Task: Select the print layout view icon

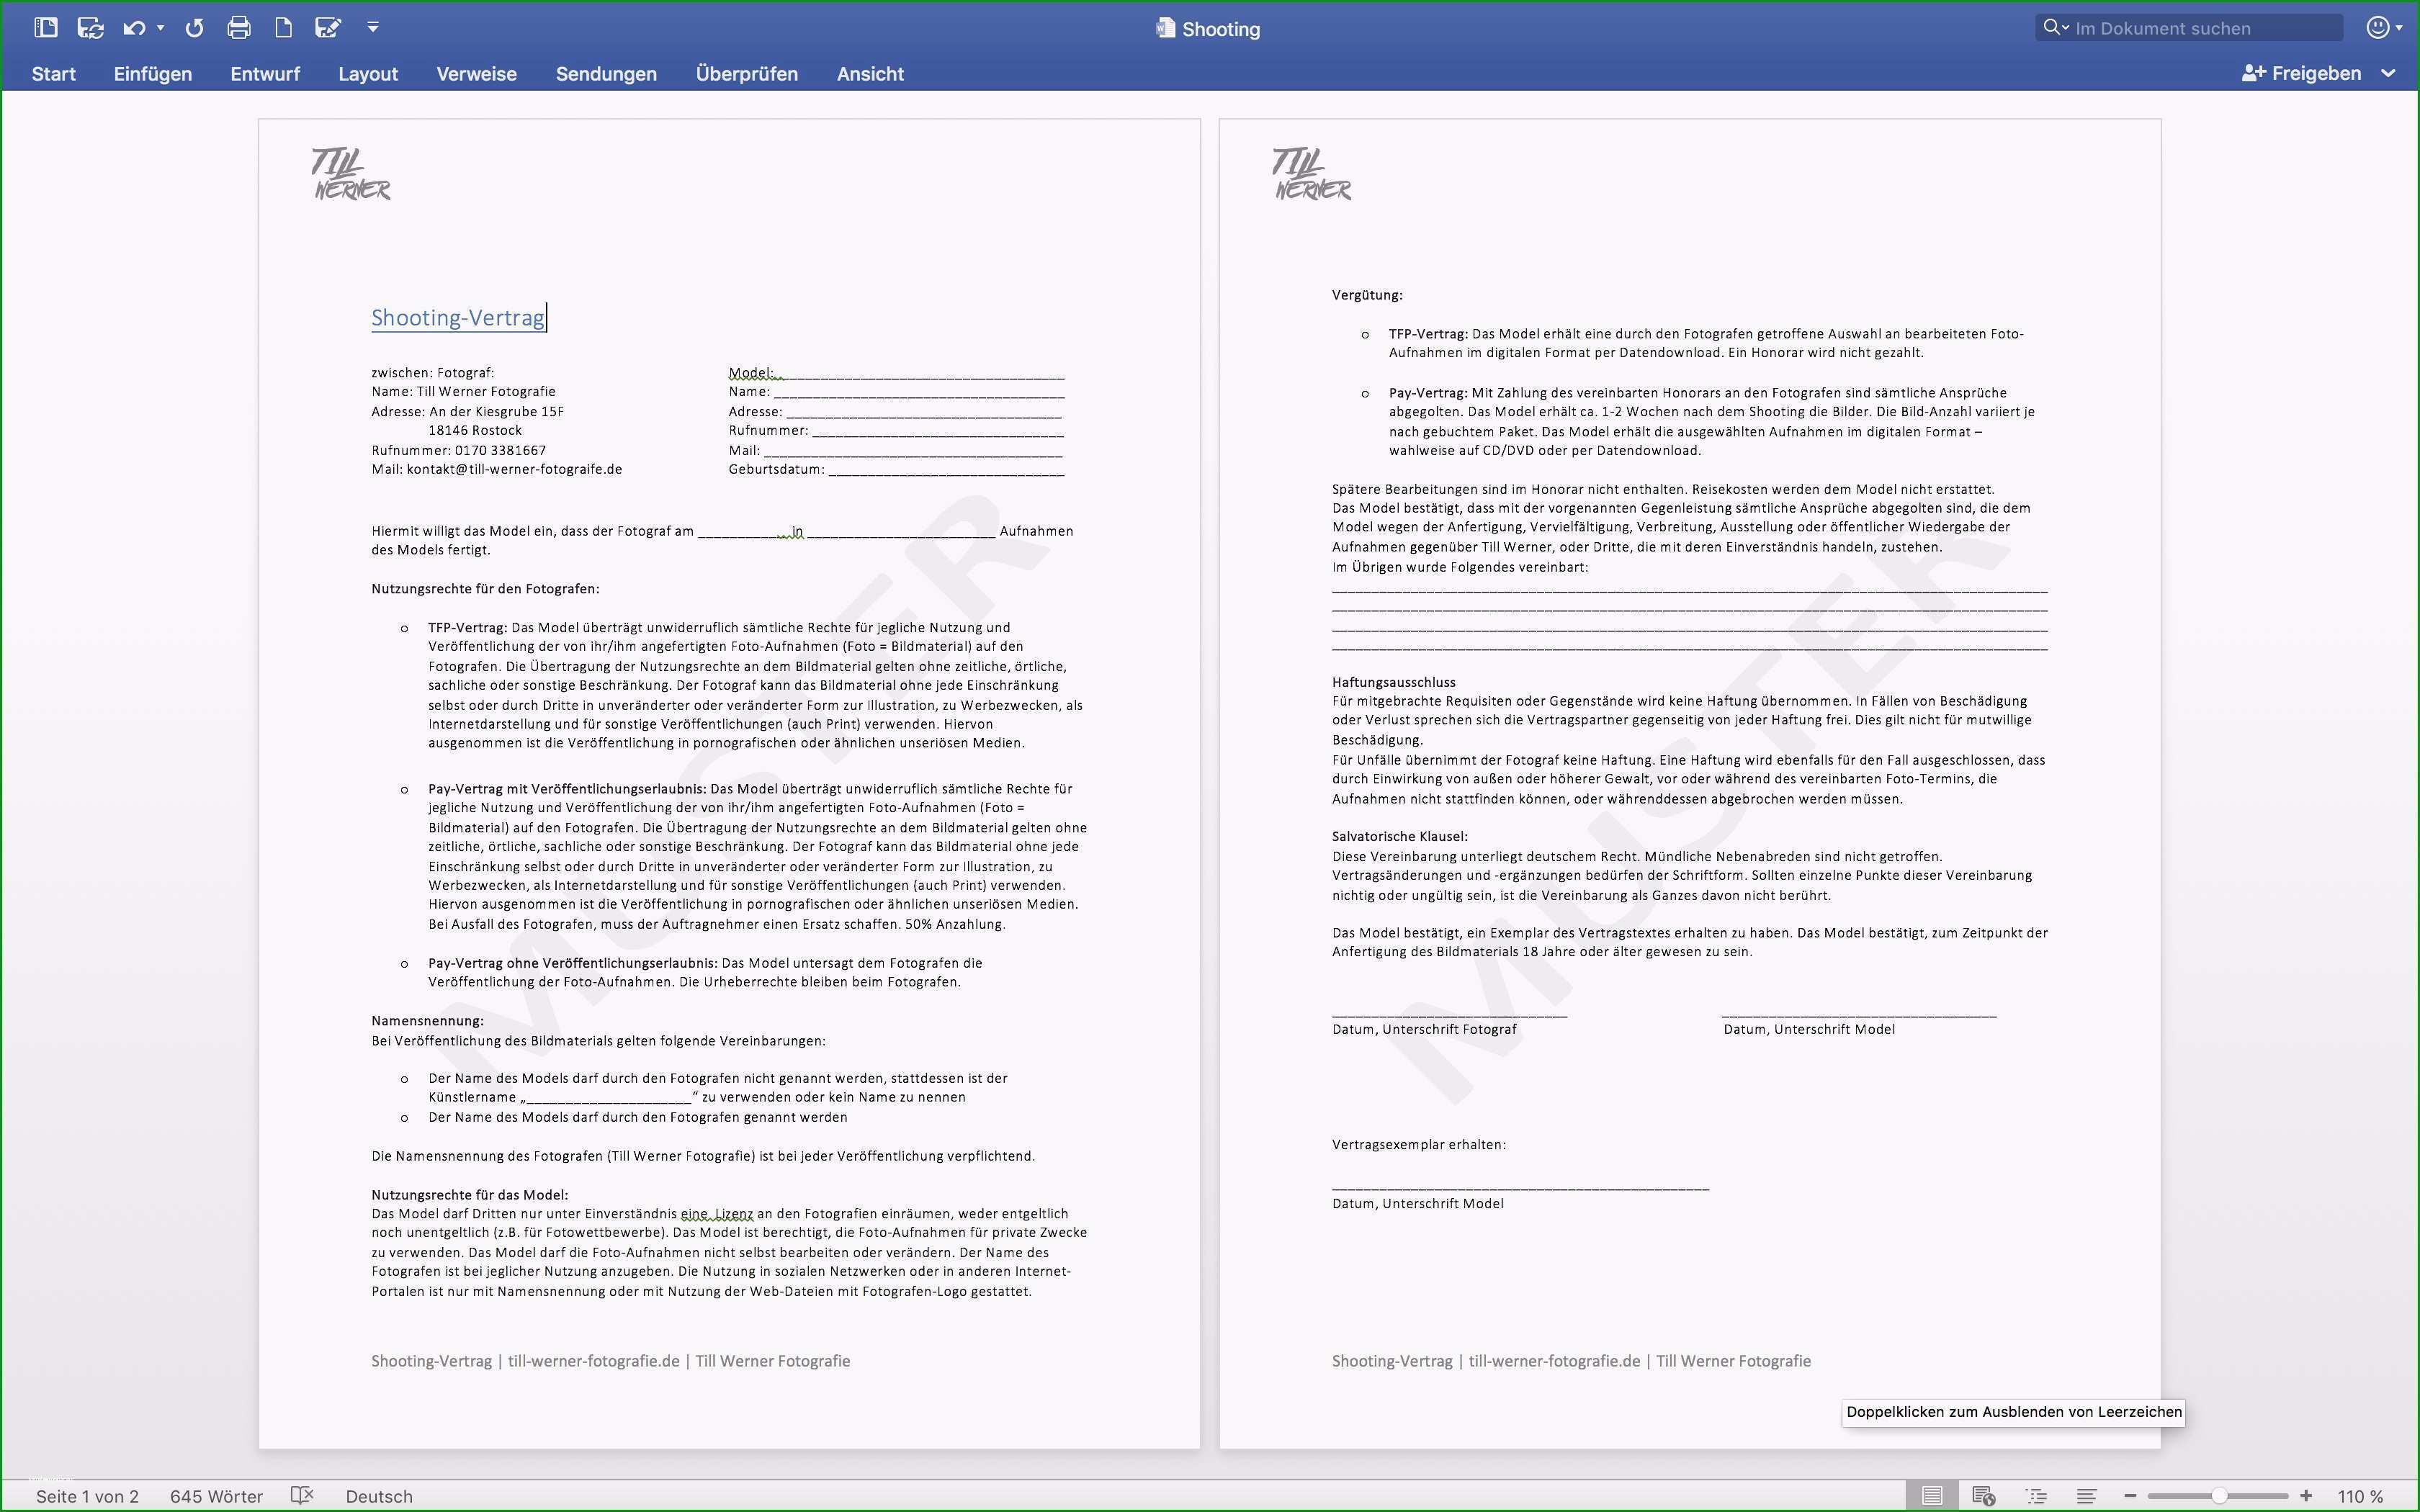Action: [x=1932, y=1496]
